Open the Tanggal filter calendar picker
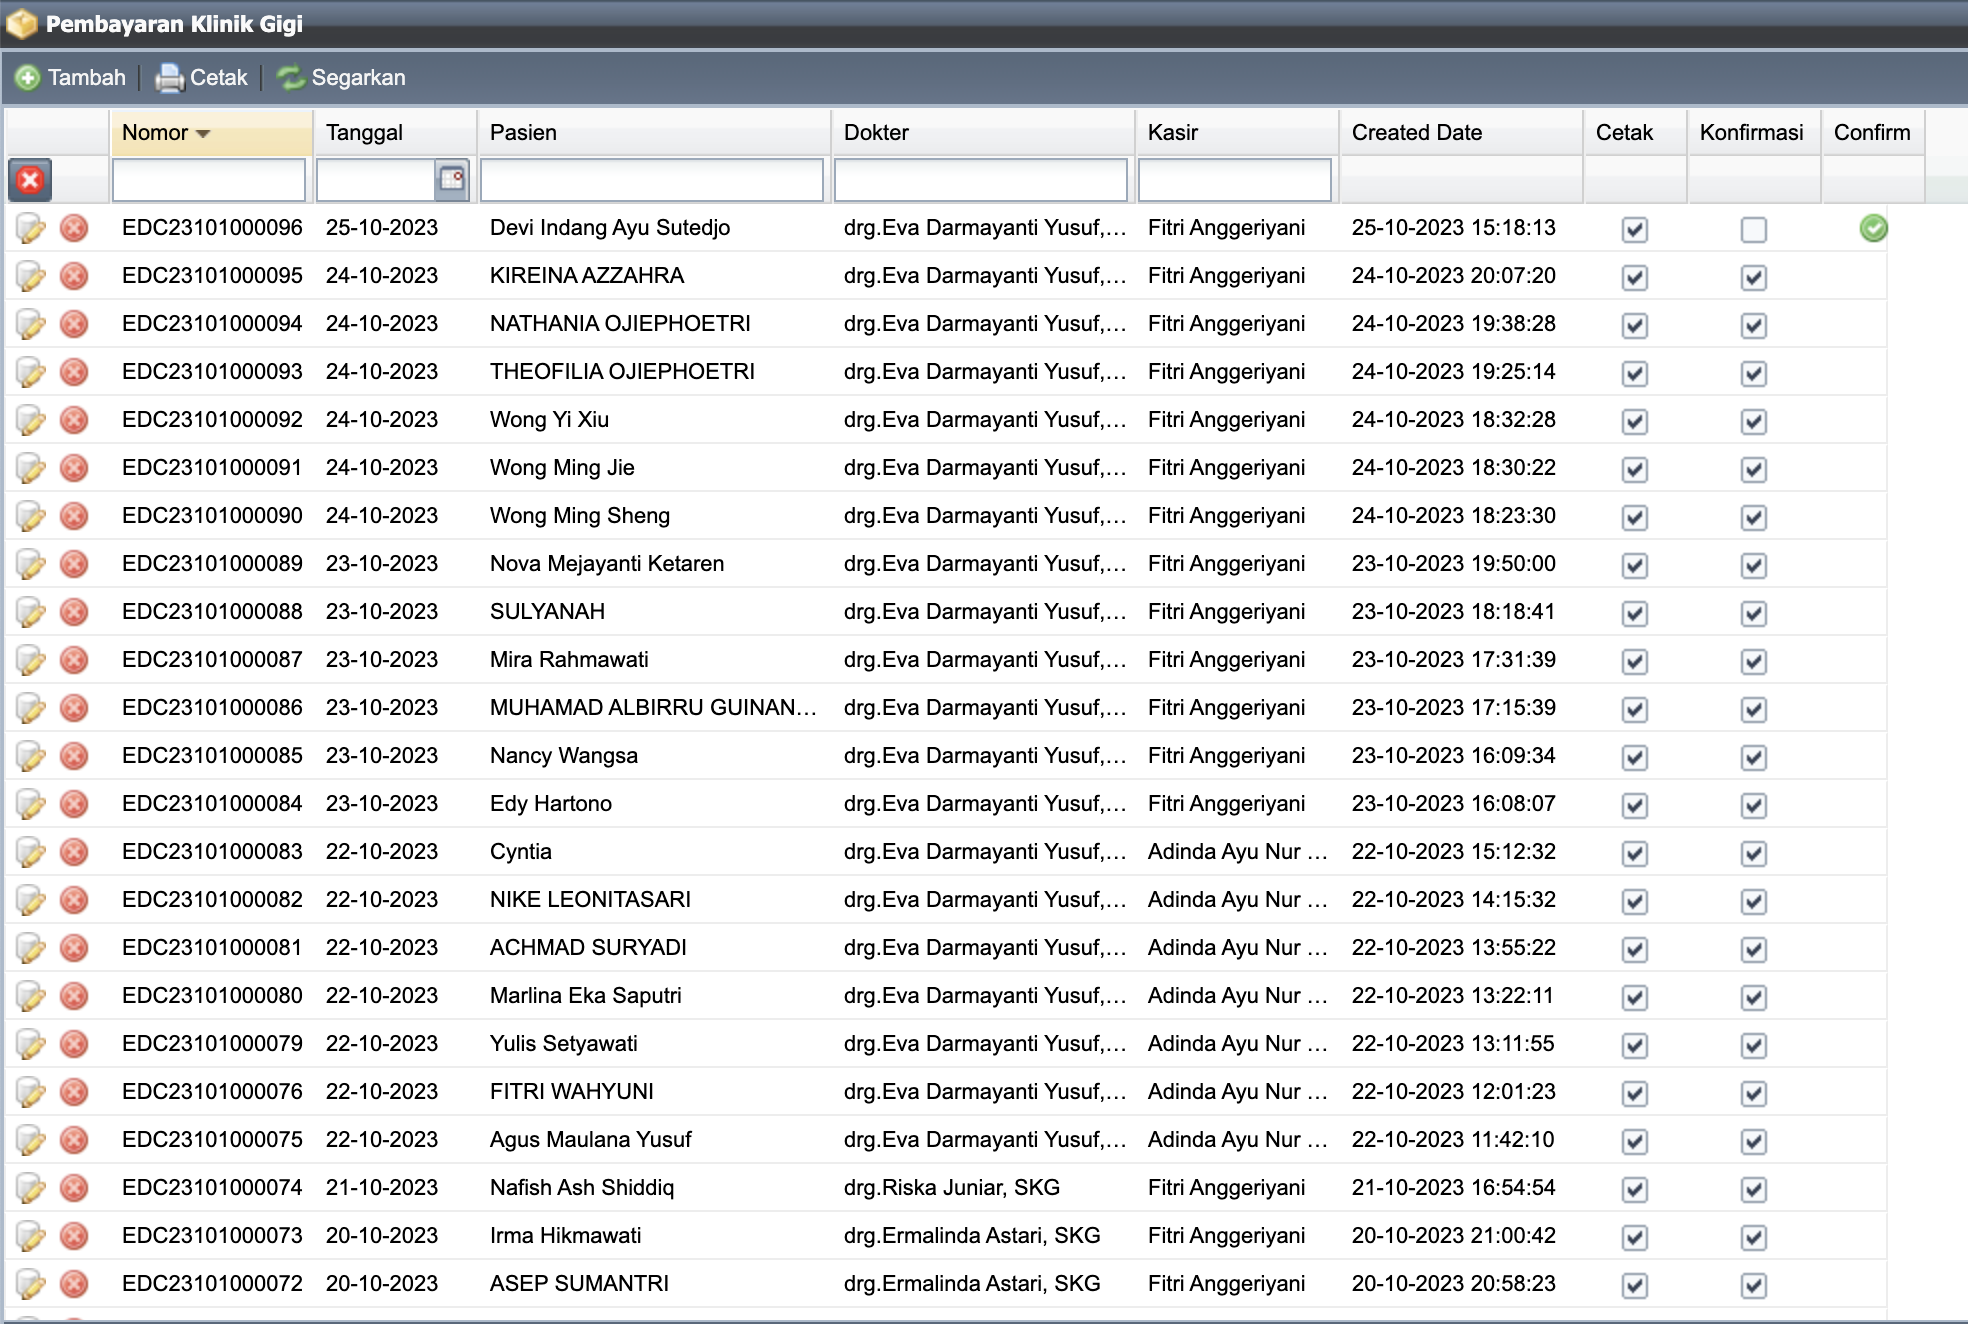Viewport: 1968px width, 1324px height. (452, 180)
